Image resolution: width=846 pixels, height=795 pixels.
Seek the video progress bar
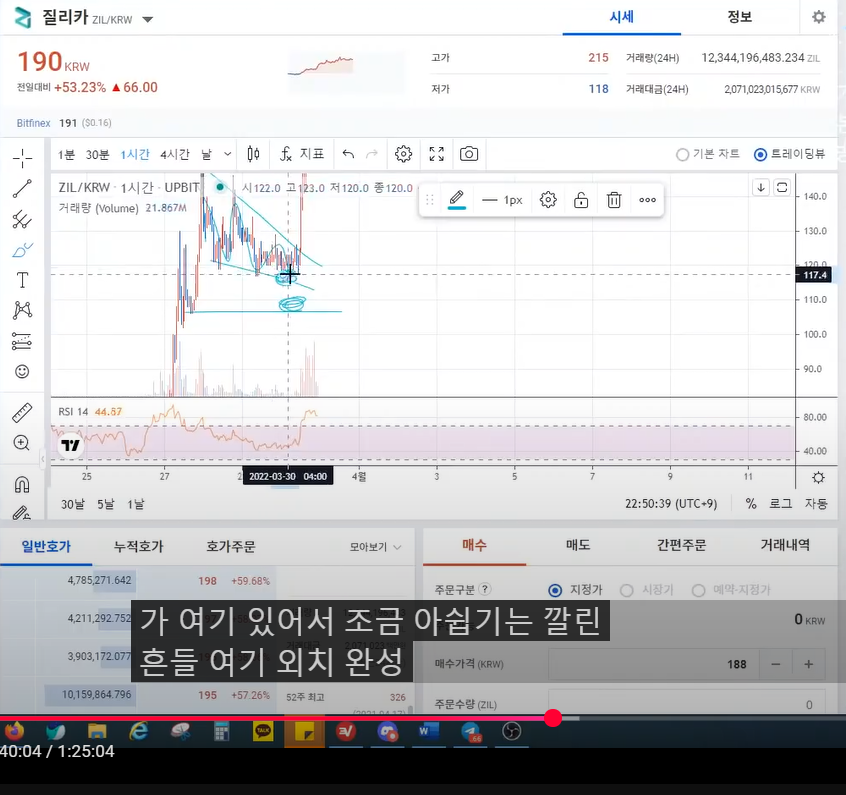(423, 718)
